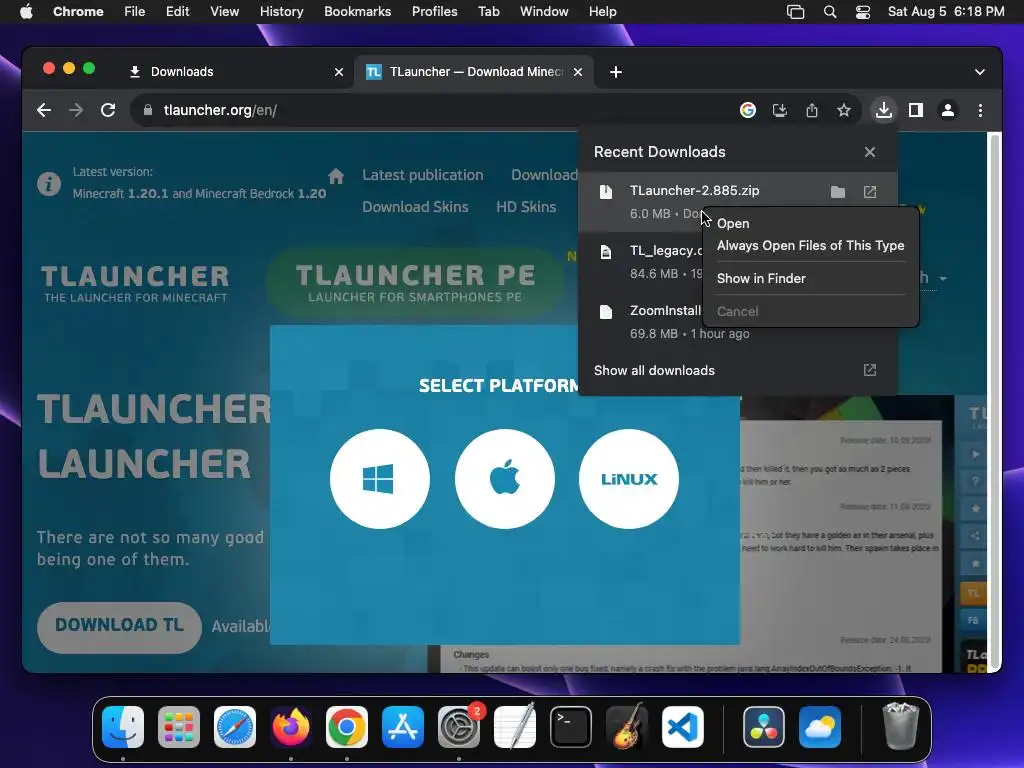Image resolution: width=1024 pixels, height=768 pixels.
Task: Open HD Skins link
Action: (x=526, y=207)
